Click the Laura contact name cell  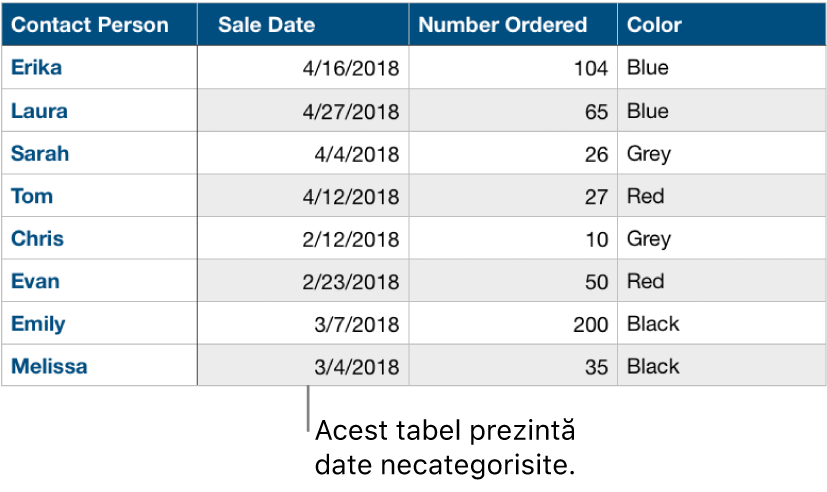click(x=39, y=111)
